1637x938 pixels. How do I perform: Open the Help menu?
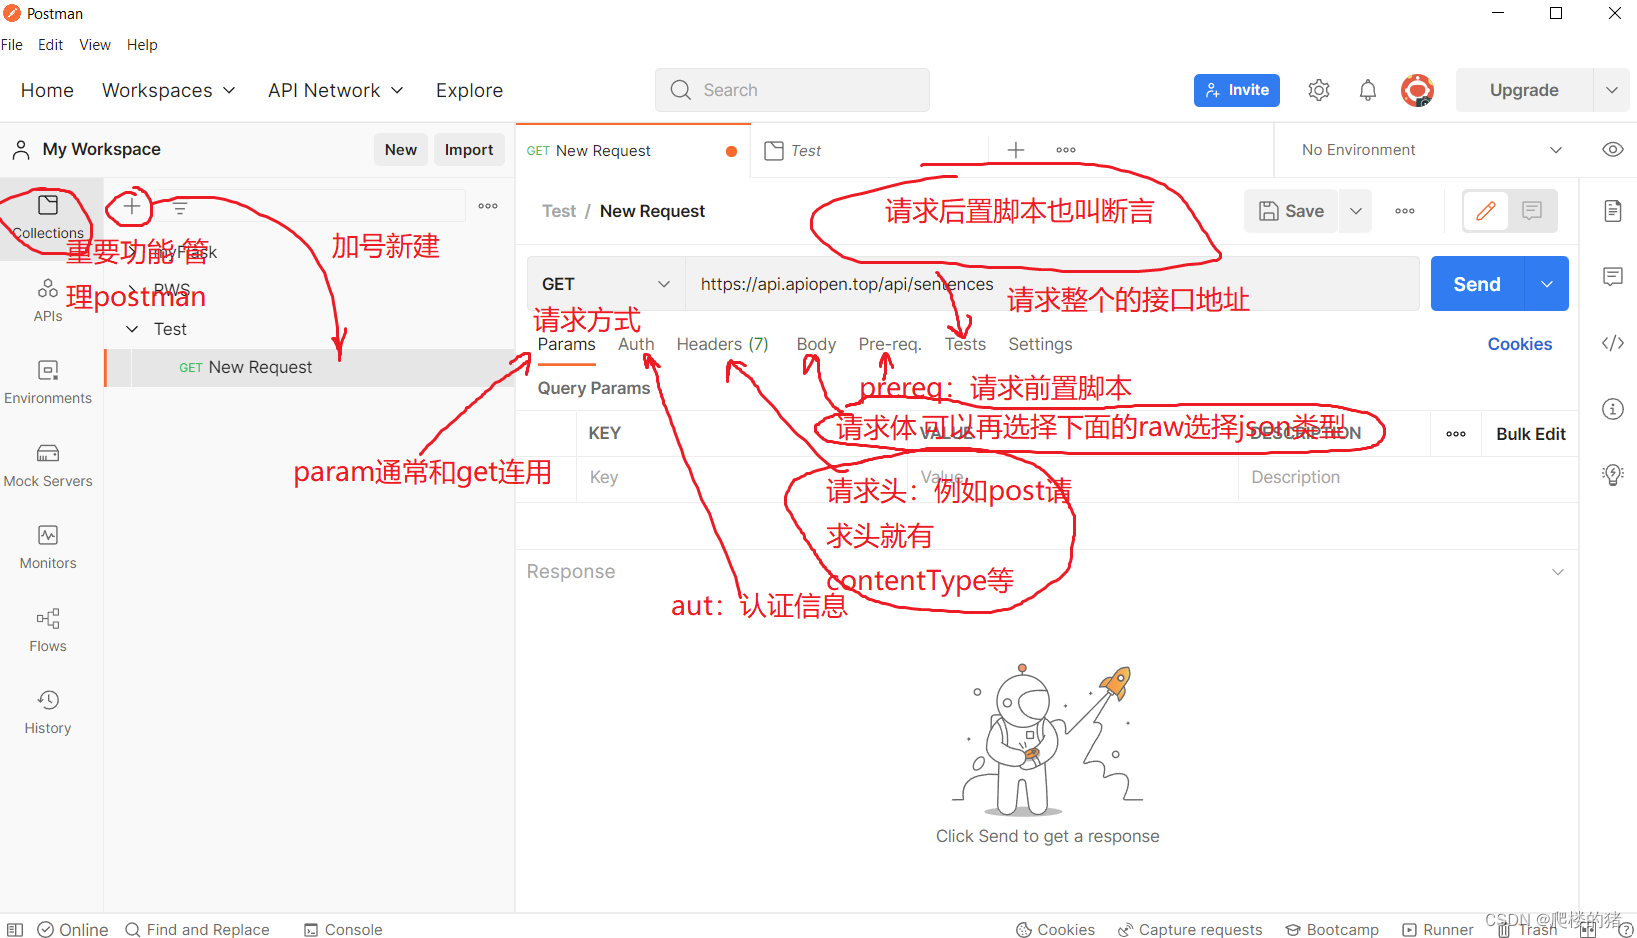click(142, 45)
